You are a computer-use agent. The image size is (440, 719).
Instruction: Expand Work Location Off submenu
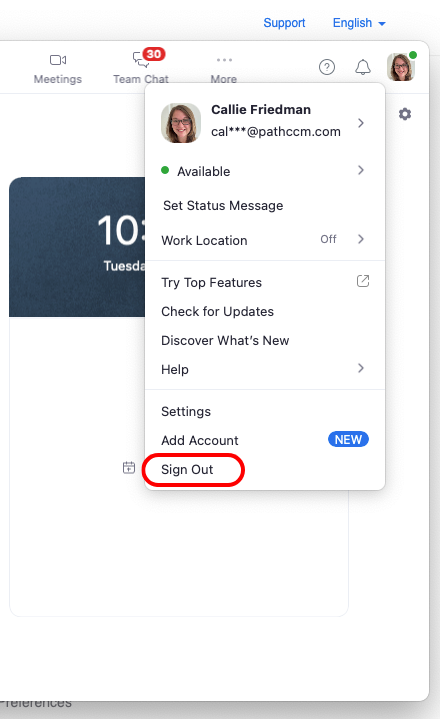pos(361,239)
